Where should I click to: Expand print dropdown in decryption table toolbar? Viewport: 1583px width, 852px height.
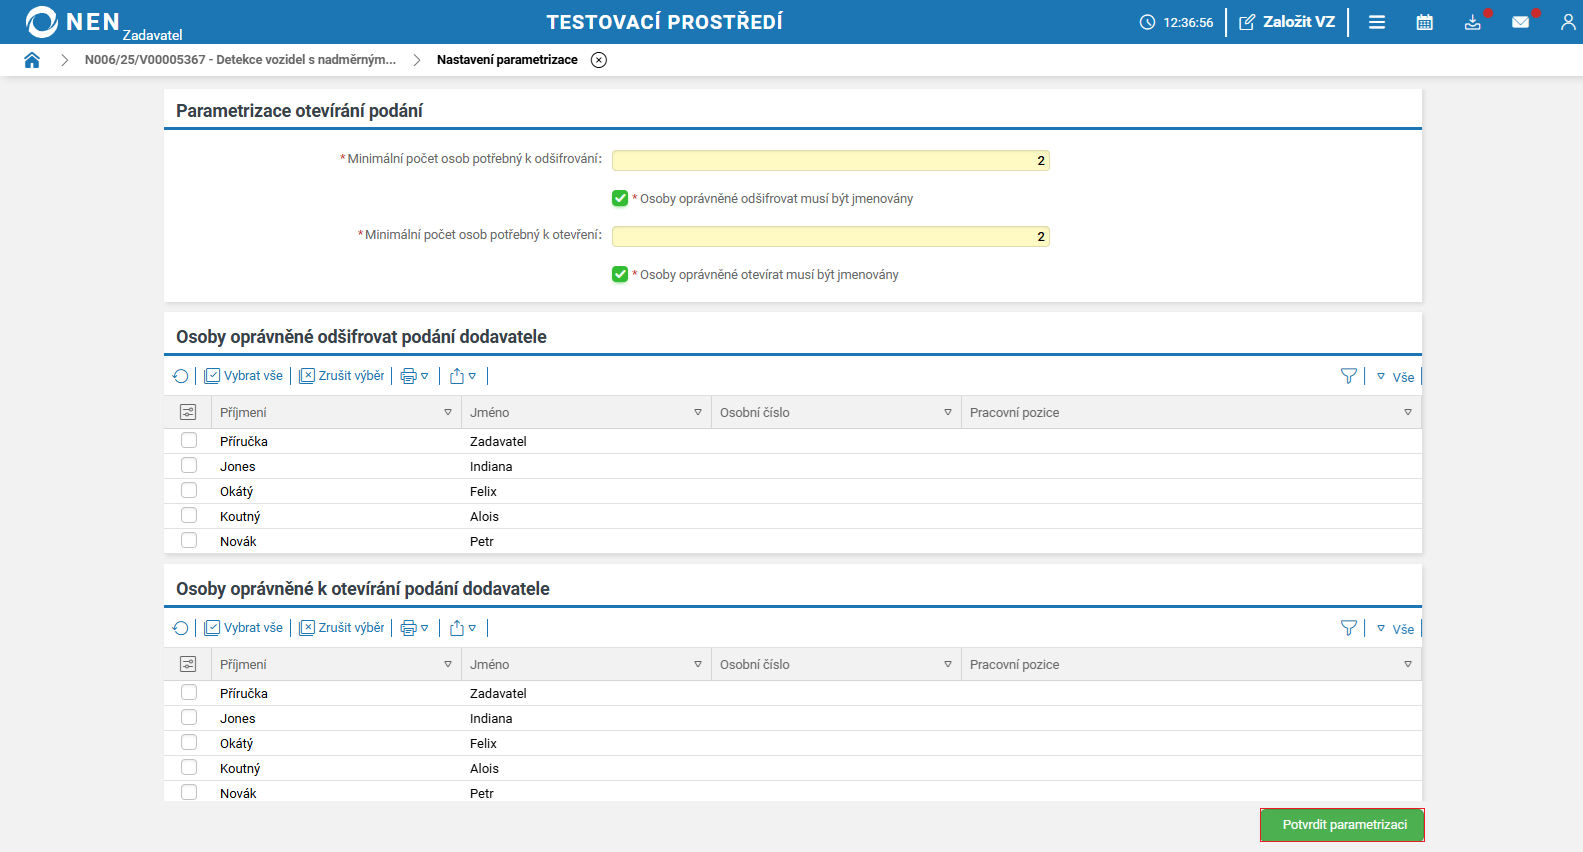[414, 376]
